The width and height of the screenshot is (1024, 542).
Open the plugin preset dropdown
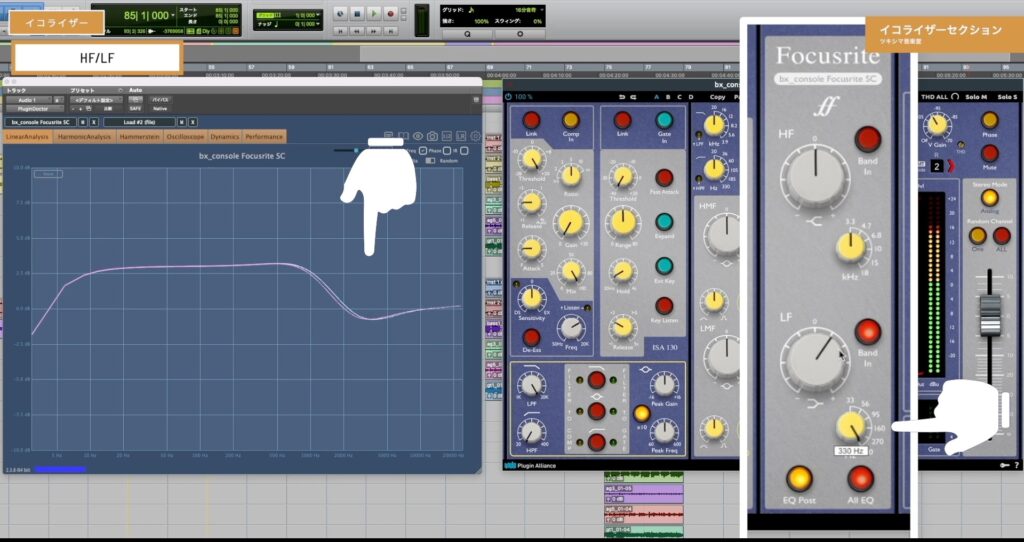97,100
